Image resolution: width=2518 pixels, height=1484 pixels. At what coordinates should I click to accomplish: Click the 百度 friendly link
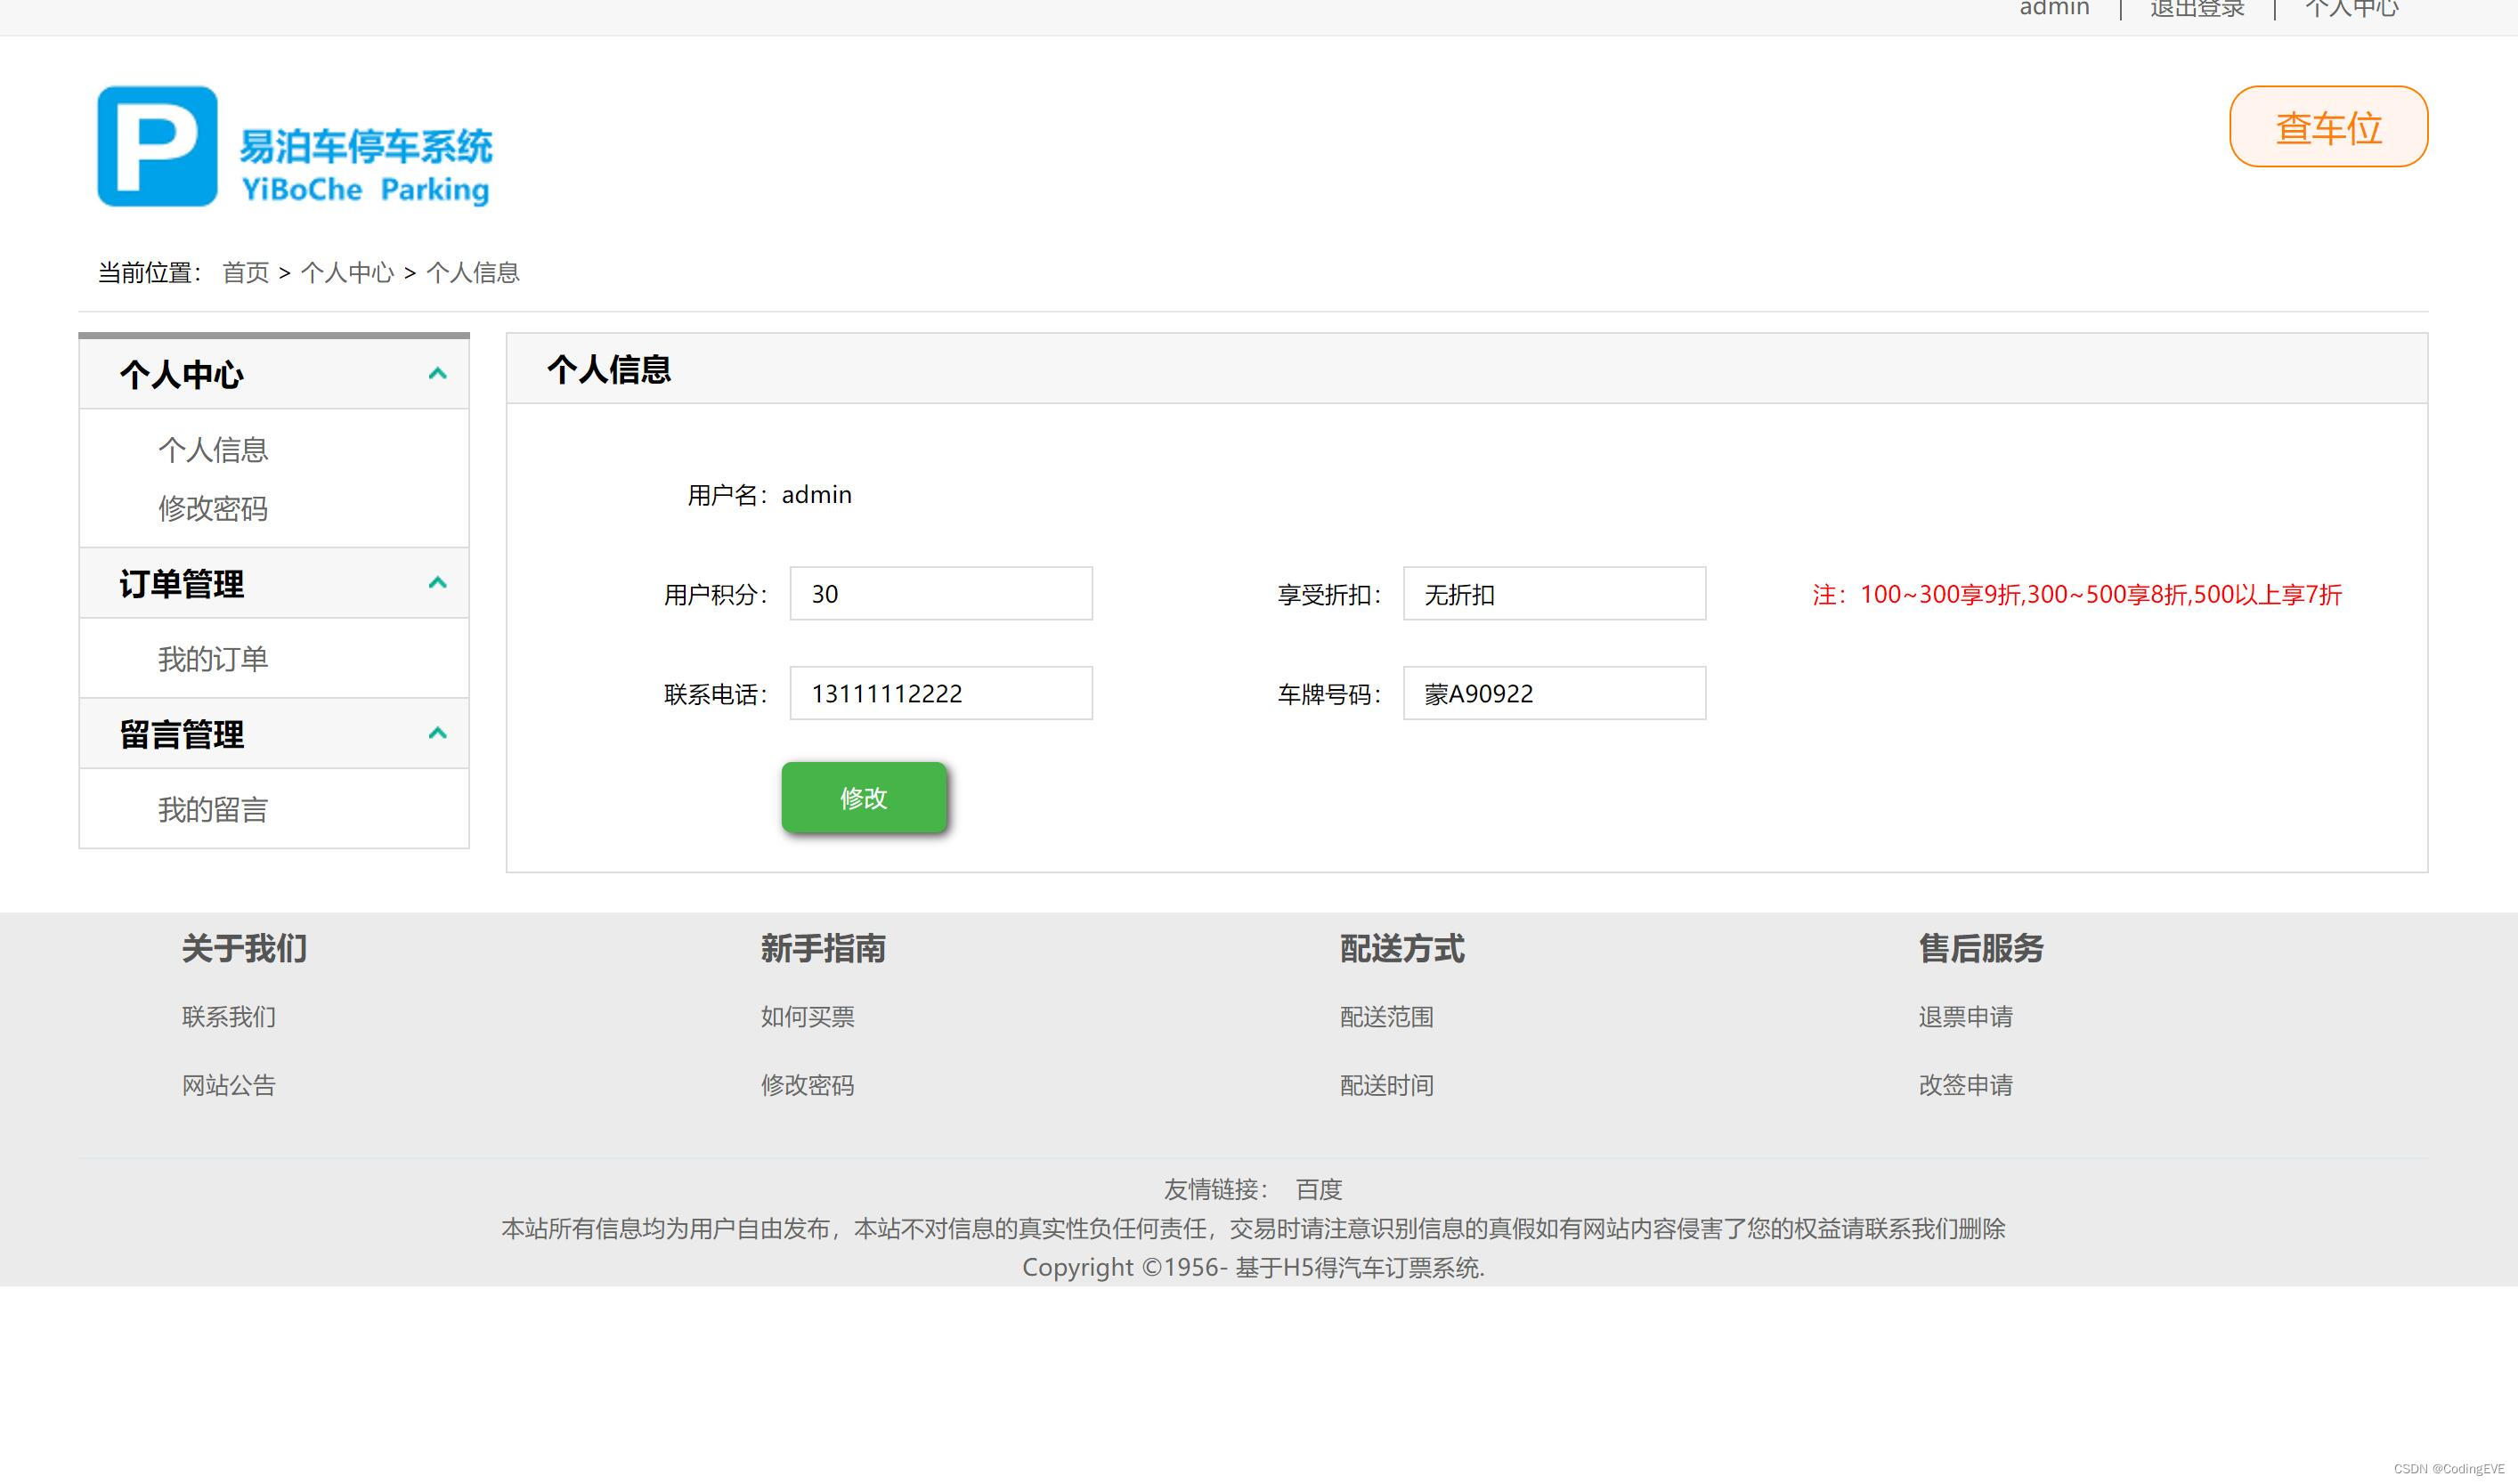click(x=1318, y=1189)
